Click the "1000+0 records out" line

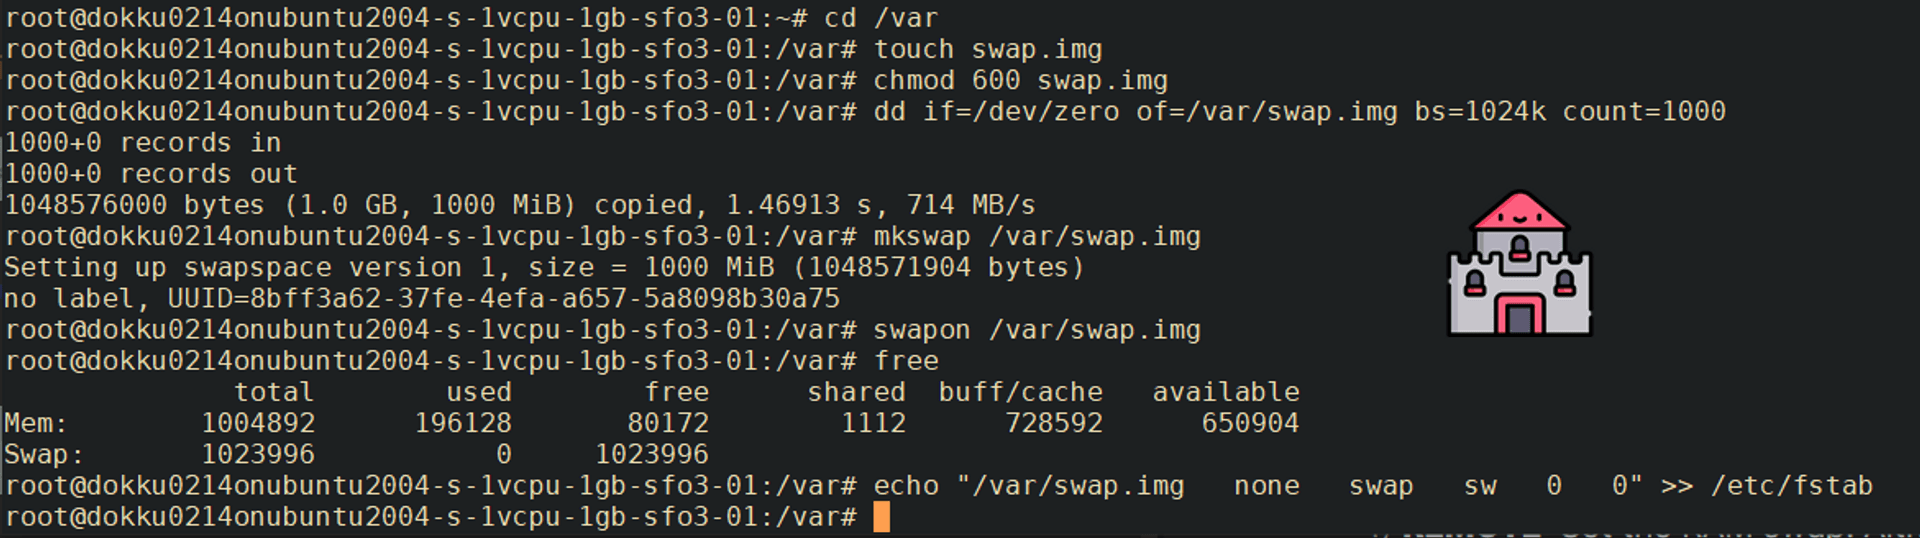click(x=151, y=174)
